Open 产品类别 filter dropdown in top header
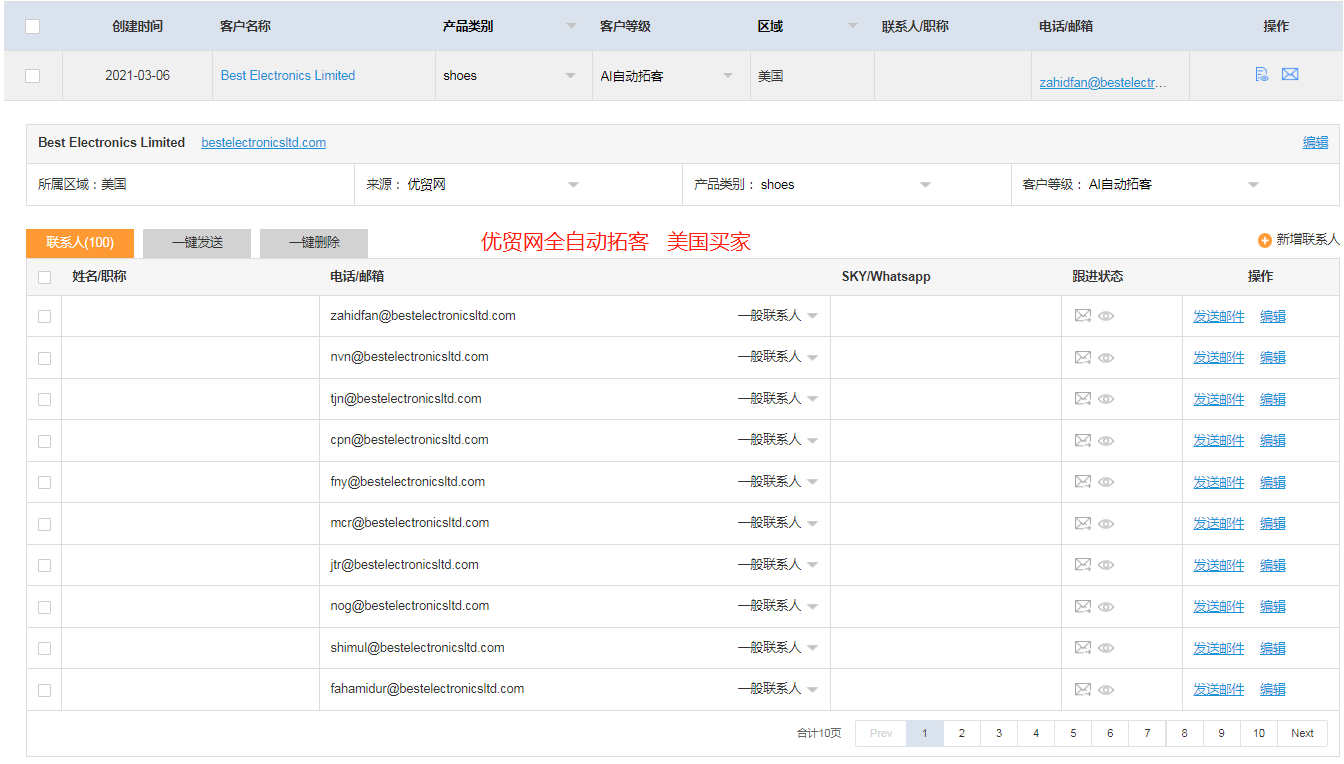 [x=571, y=26]
